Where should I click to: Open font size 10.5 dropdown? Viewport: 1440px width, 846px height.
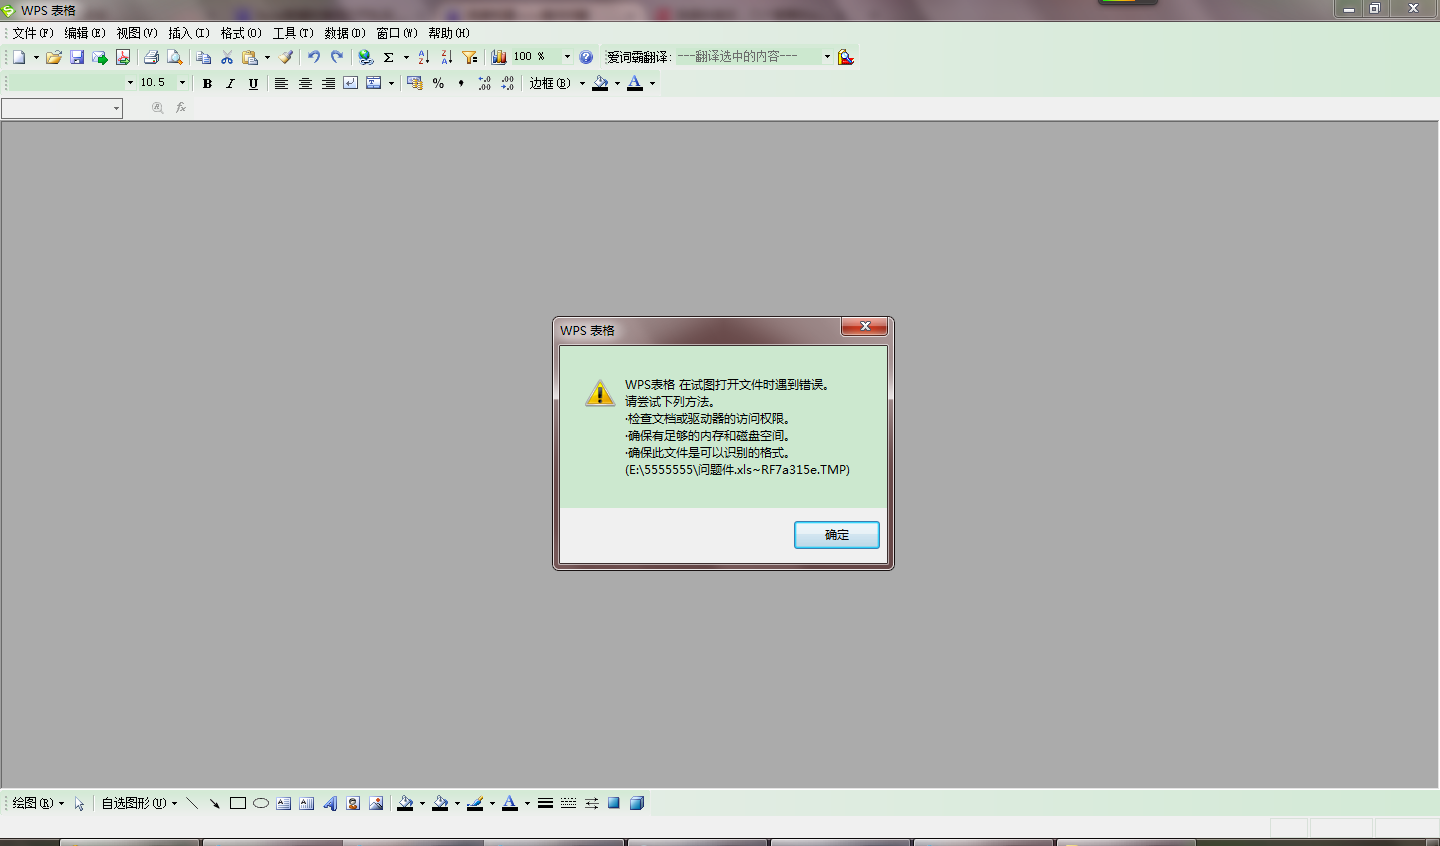(x=182, y=83)
